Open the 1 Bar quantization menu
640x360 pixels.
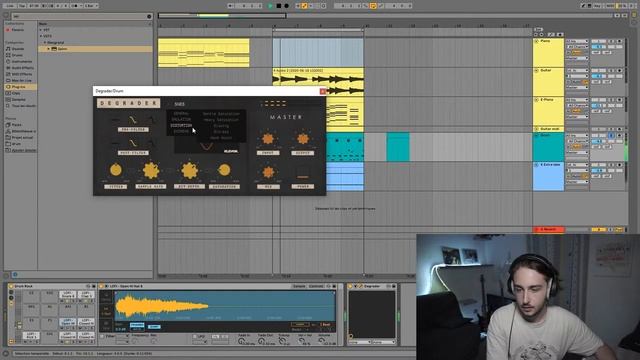(x=91, y=6)
